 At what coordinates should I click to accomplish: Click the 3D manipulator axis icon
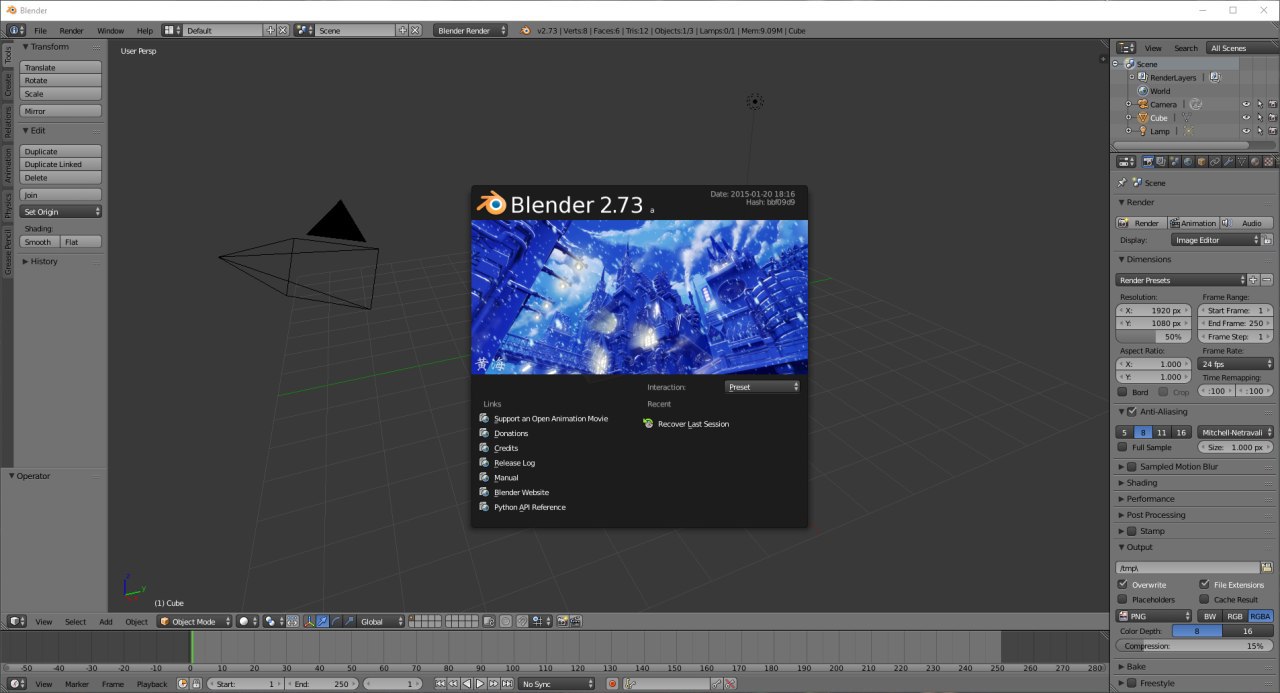coord(309,621)
